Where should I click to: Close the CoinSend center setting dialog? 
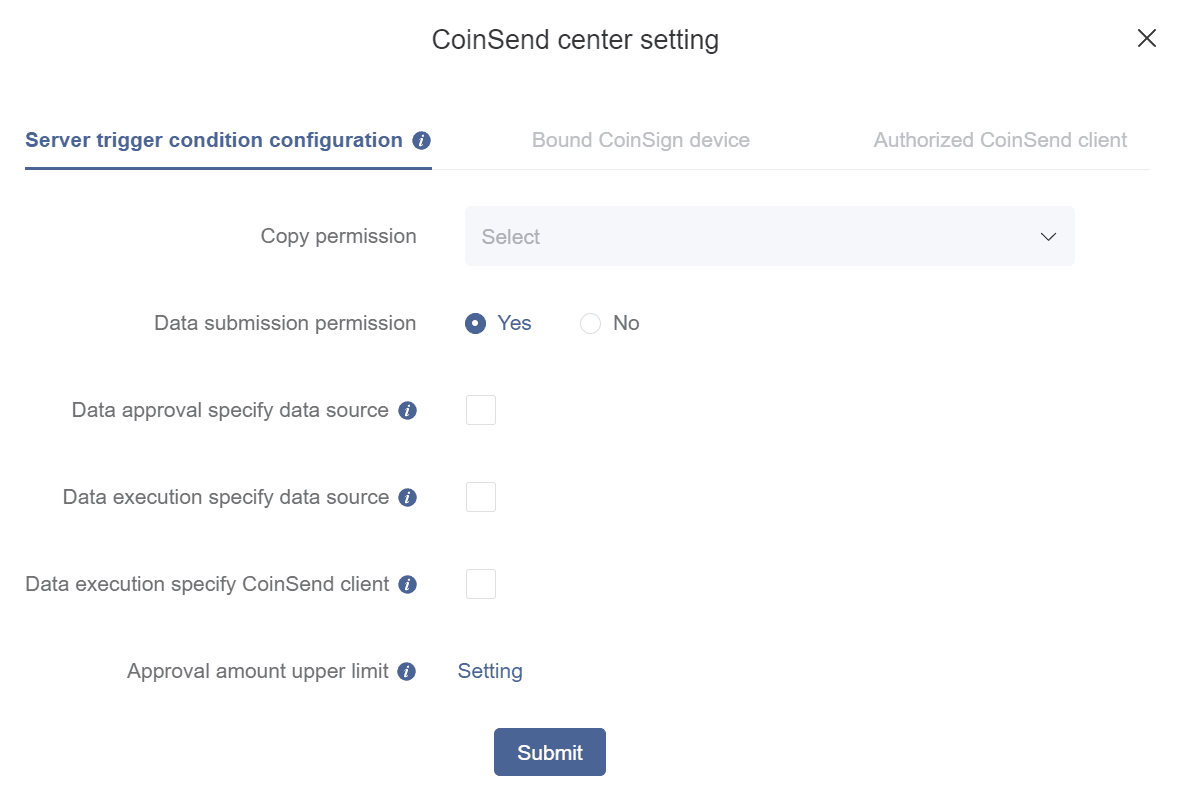click(x=1146, y=38)
